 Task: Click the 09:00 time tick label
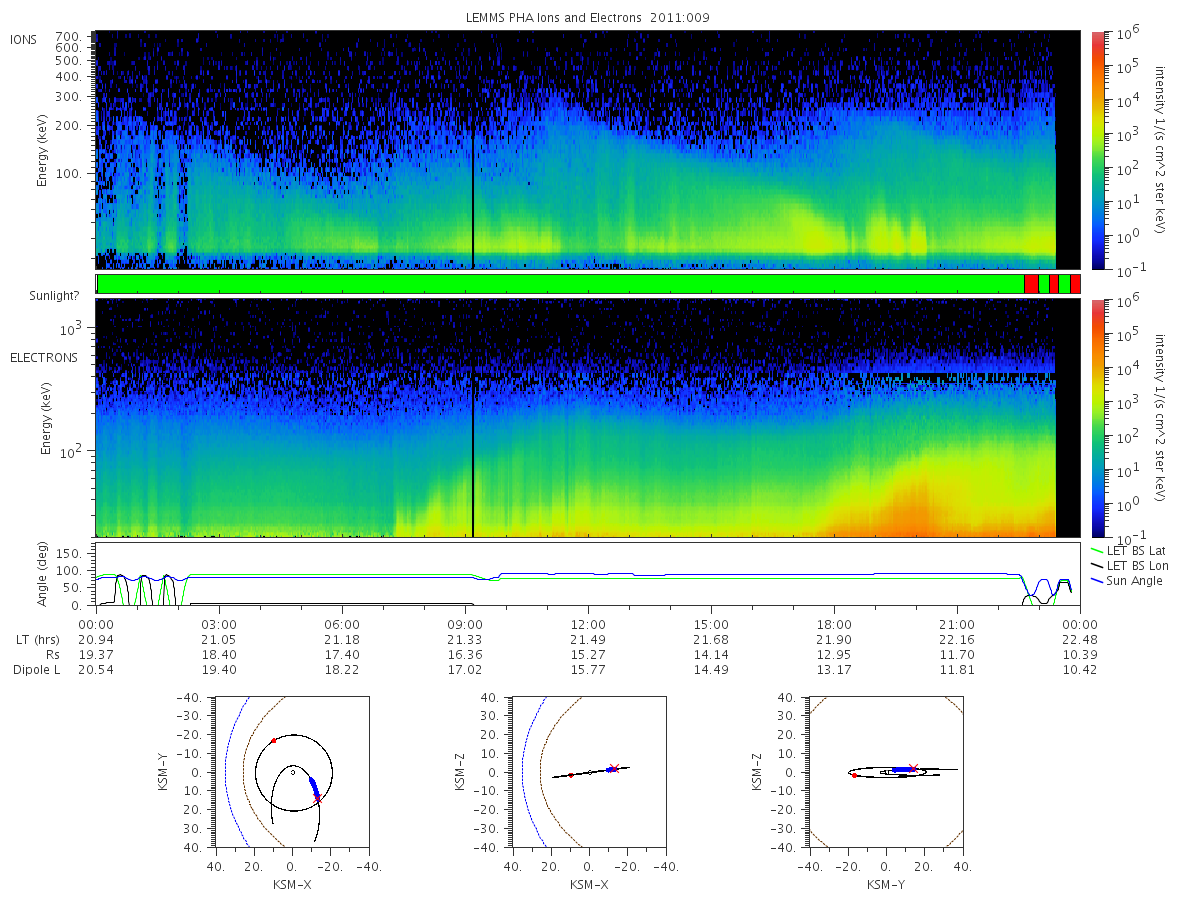465,623
